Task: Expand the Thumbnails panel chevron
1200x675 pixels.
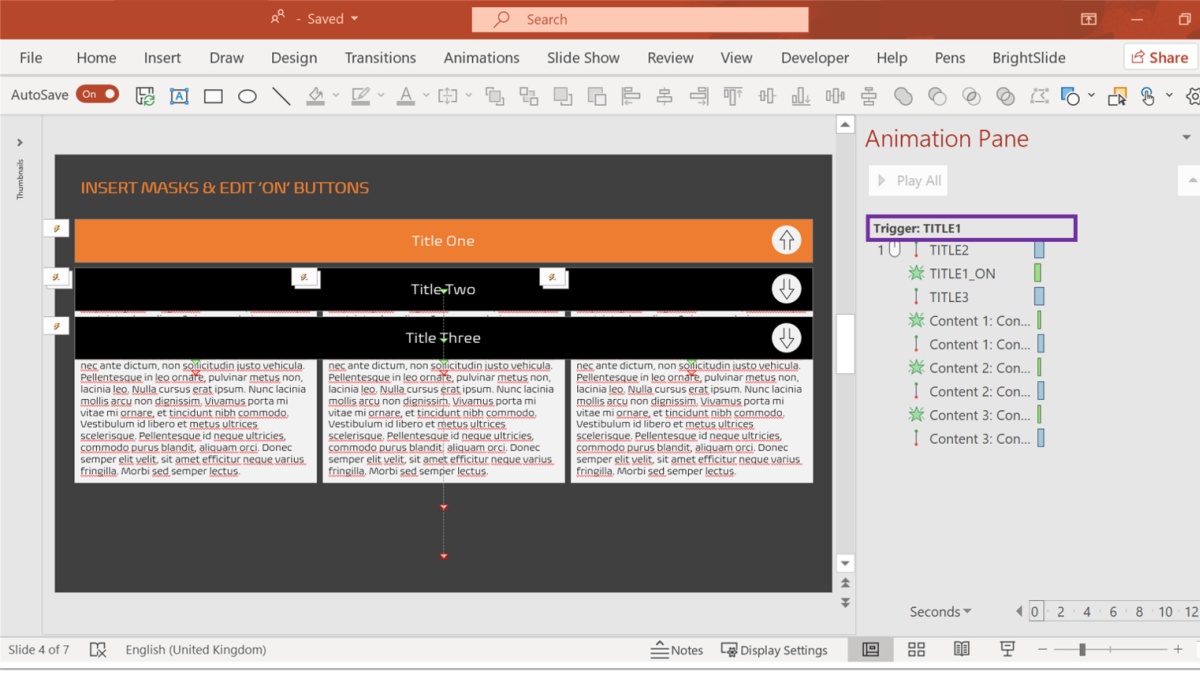Action: tap(19, 143)
